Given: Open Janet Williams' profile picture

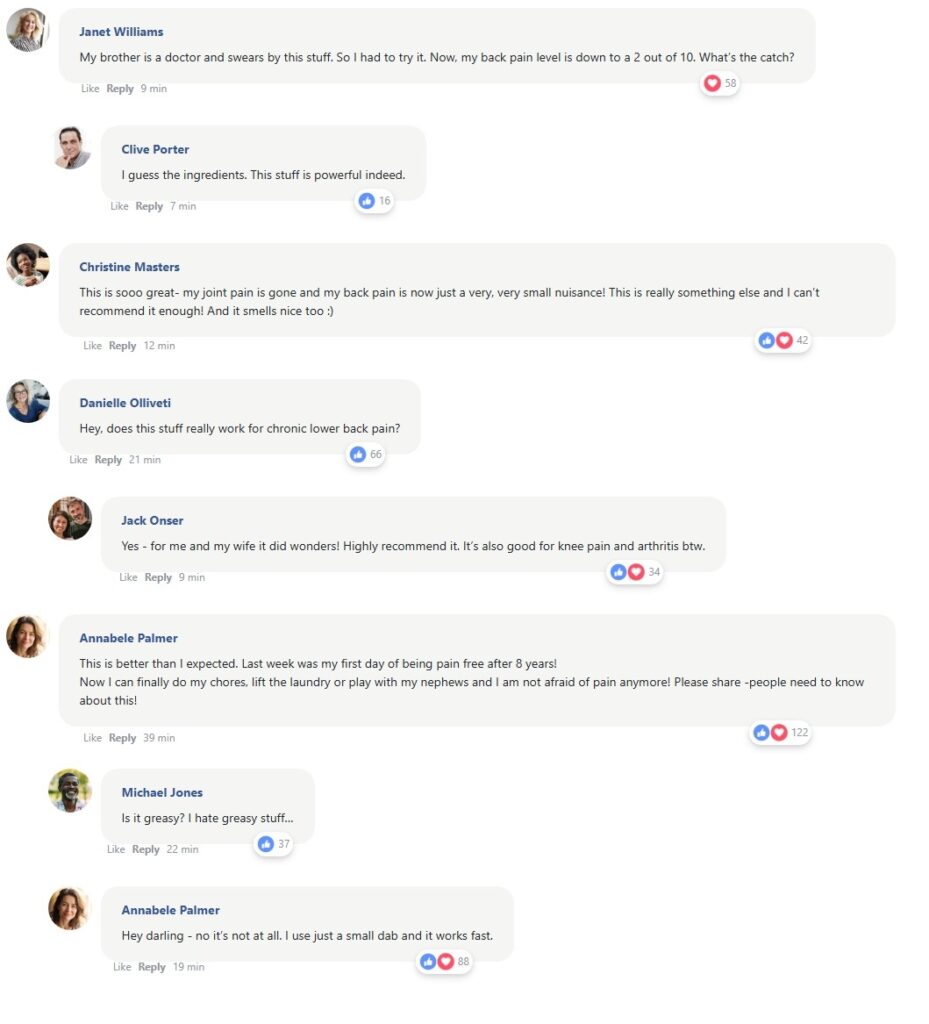Looking at the screenshot, I should (x=27, y=30).
